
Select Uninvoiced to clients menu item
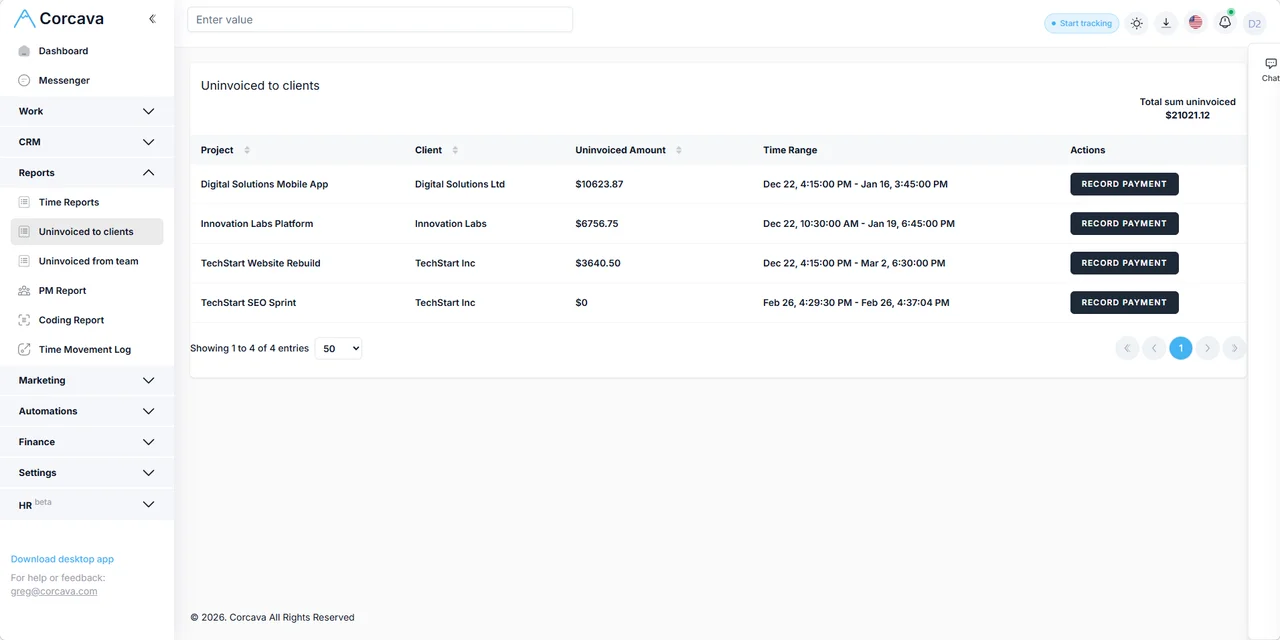[86, 232]
